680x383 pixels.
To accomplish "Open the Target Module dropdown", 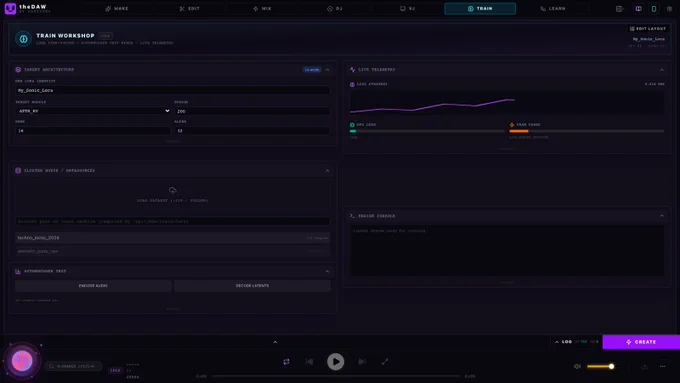I will (x=93, y=111).
